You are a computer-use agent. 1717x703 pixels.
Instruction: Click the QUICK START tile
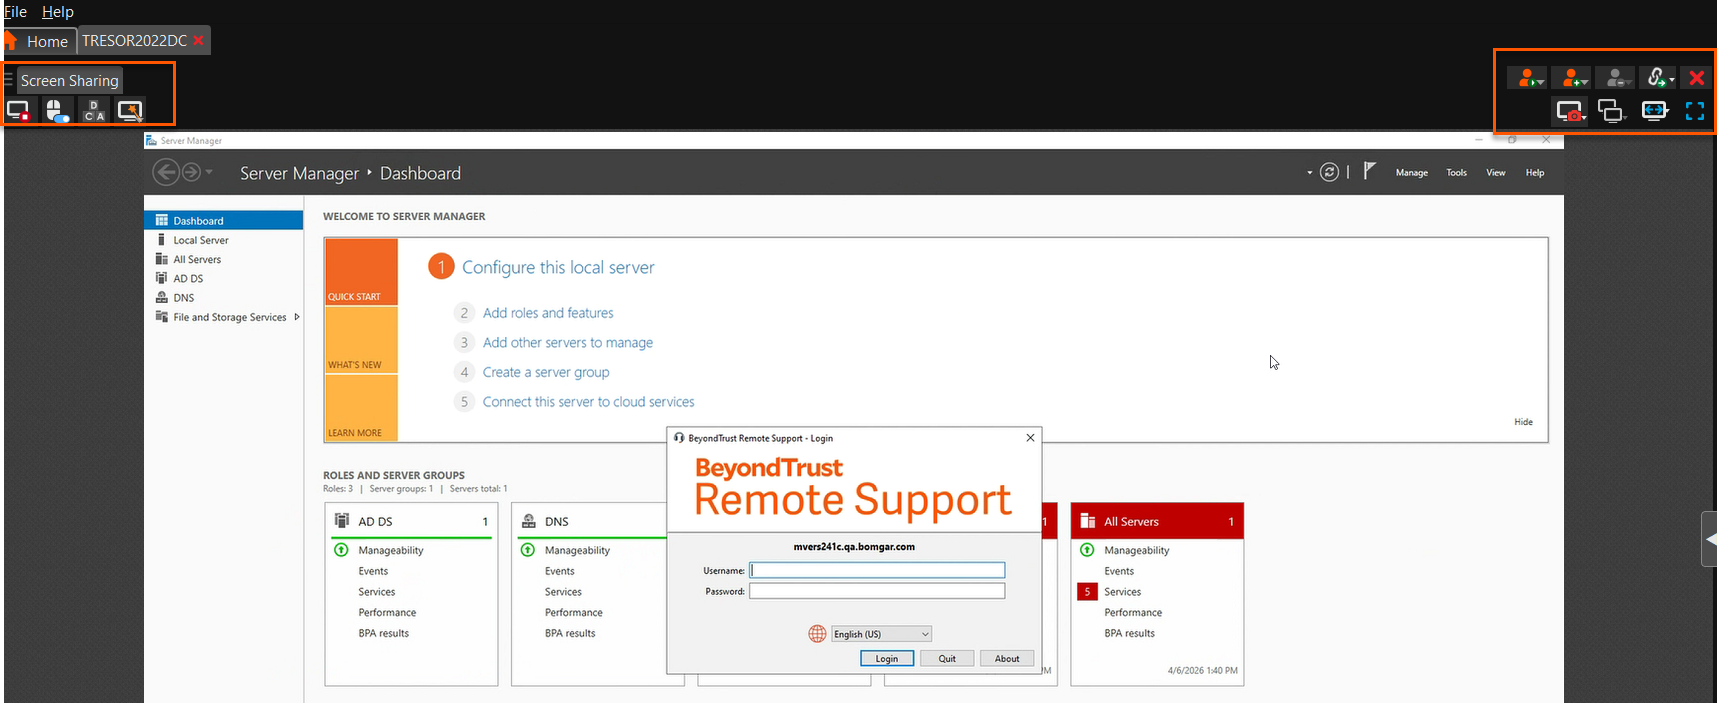[361, 271]
